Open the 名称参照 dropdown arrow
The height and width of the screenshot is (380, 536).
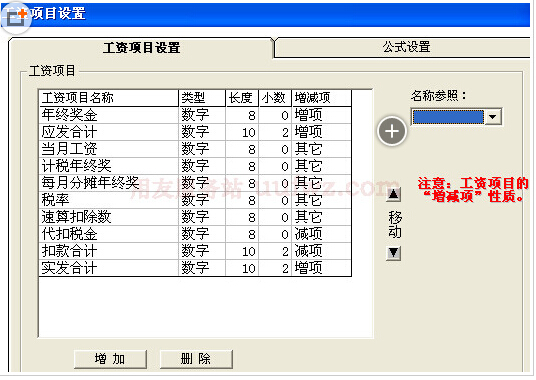tap(493, 117)
